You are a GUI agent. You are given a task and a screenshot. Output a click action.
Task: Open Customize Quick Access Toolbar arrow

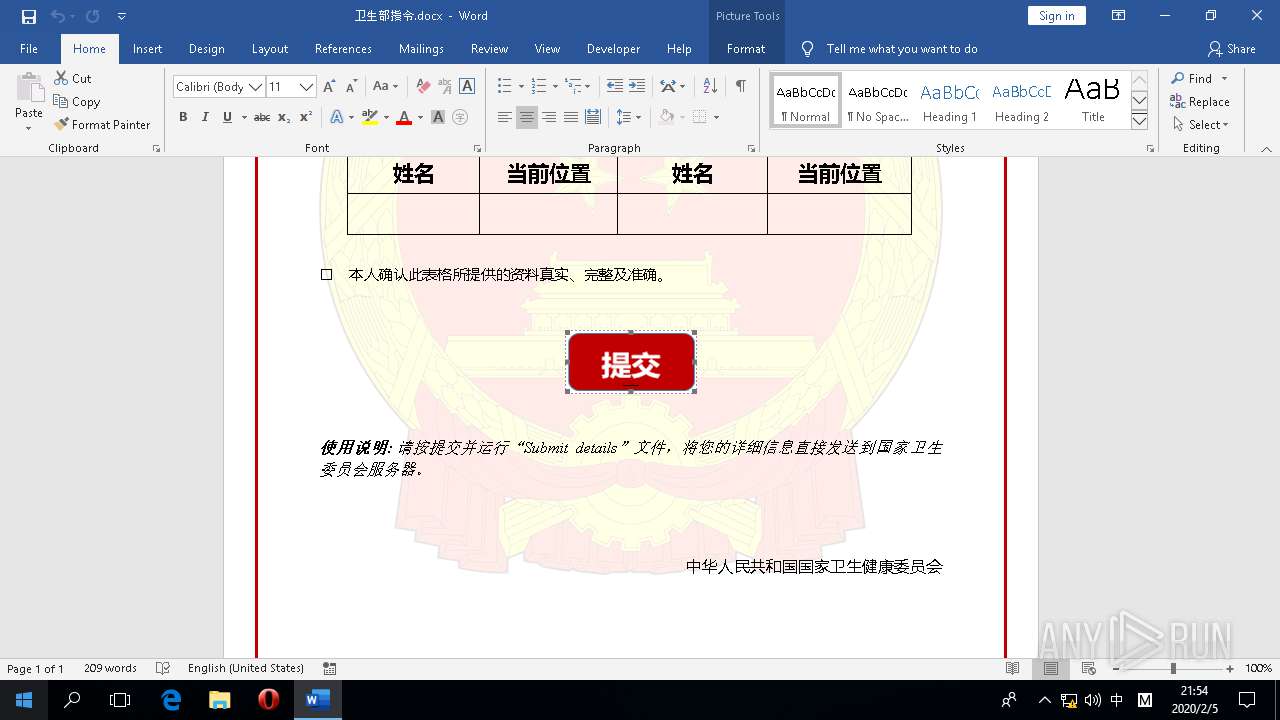122,16
